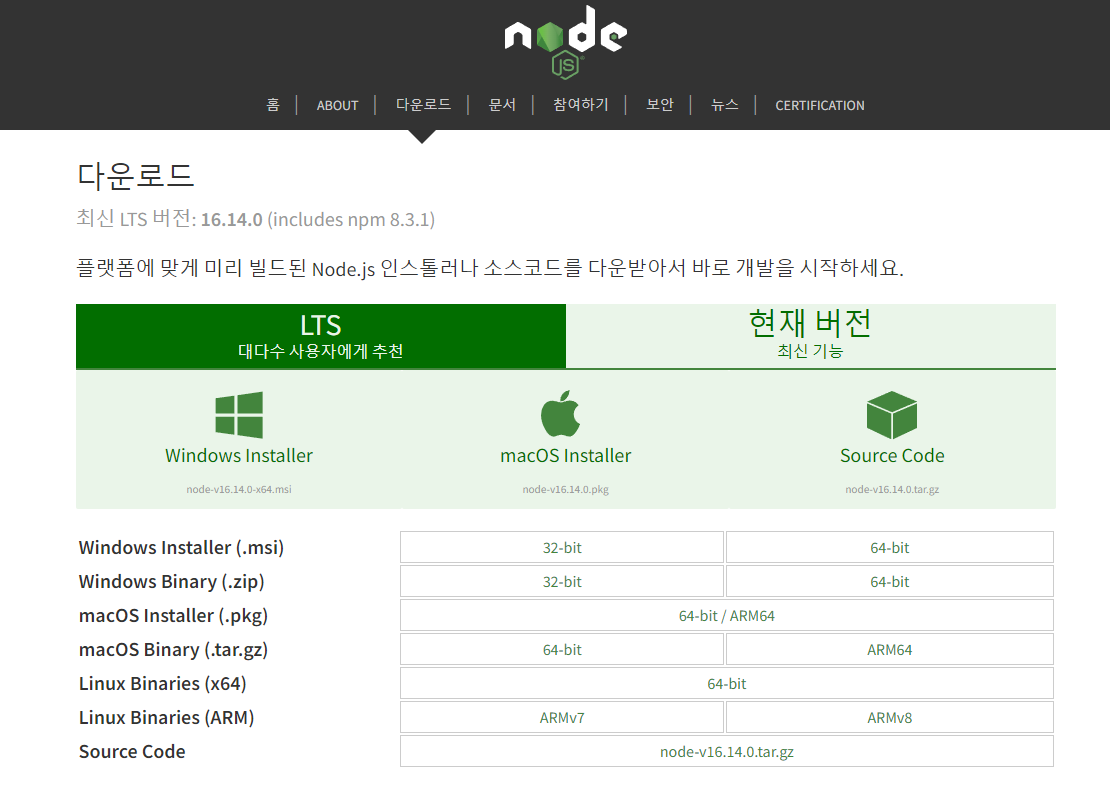Open the 뉴스 menu item
The image size is (1110, 786).
coord(724,105)
